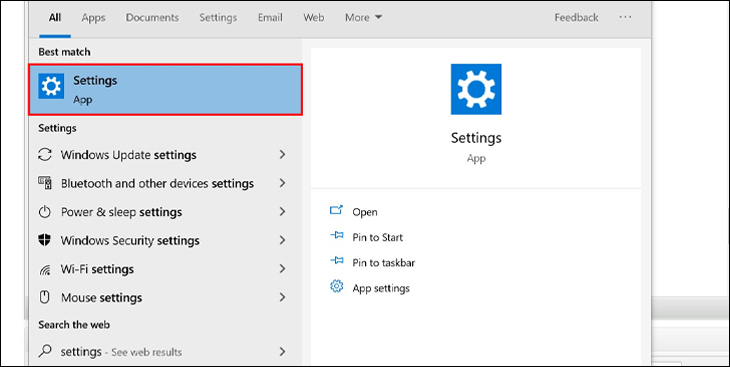Click the Windows Update sync icon
Image resolution: width=730 pixels, height=367 pixels.
(45, 155)
